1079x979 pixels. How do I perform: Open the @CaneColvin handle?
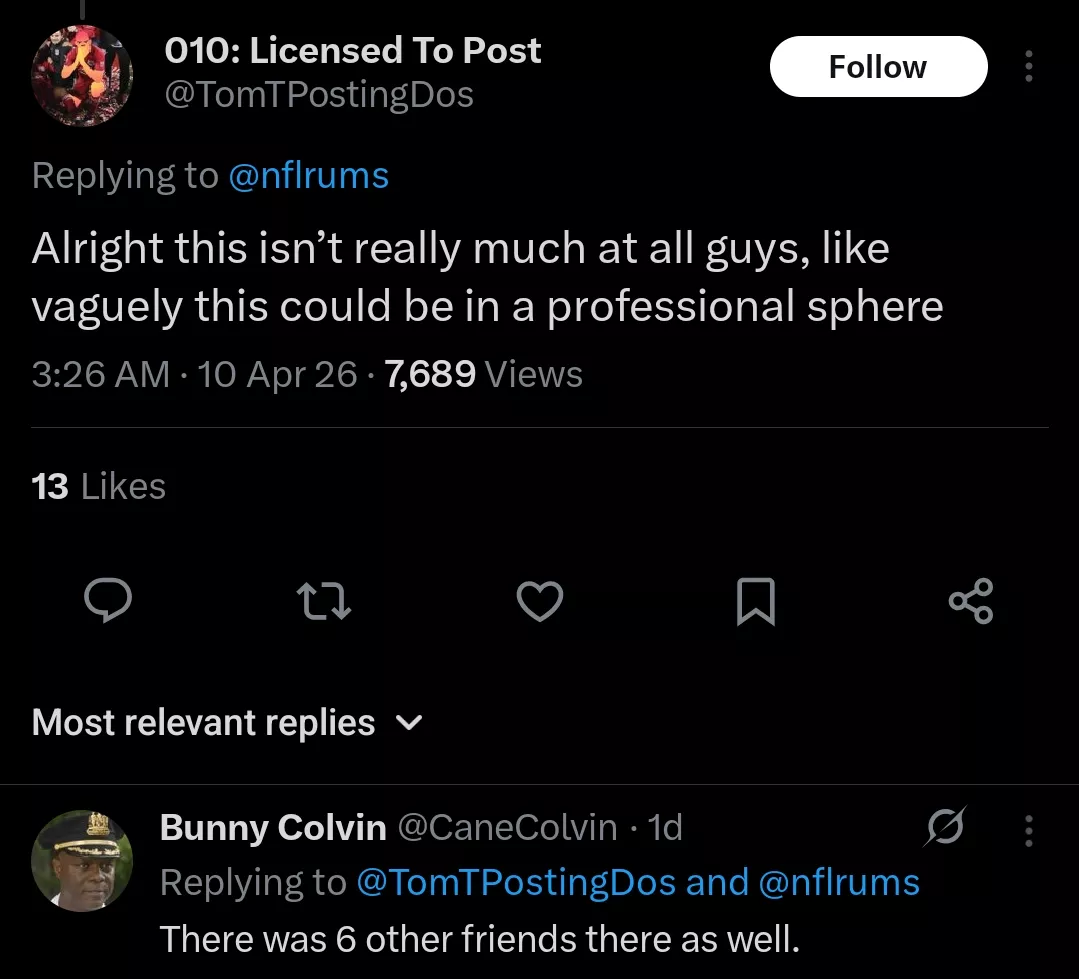tap(507, 828)
